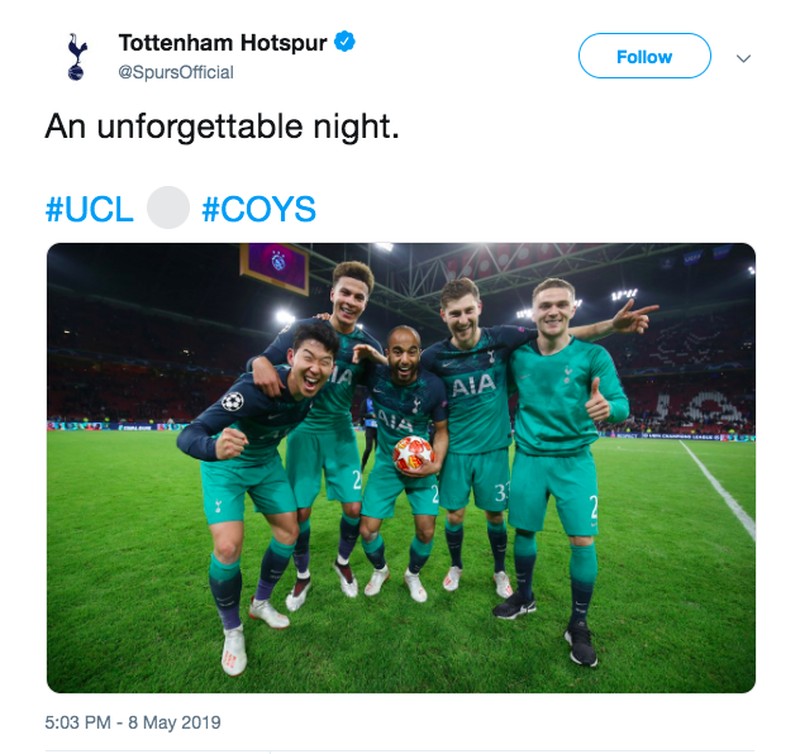Click the thumbs-up hand in the photo

coord(597,403)
